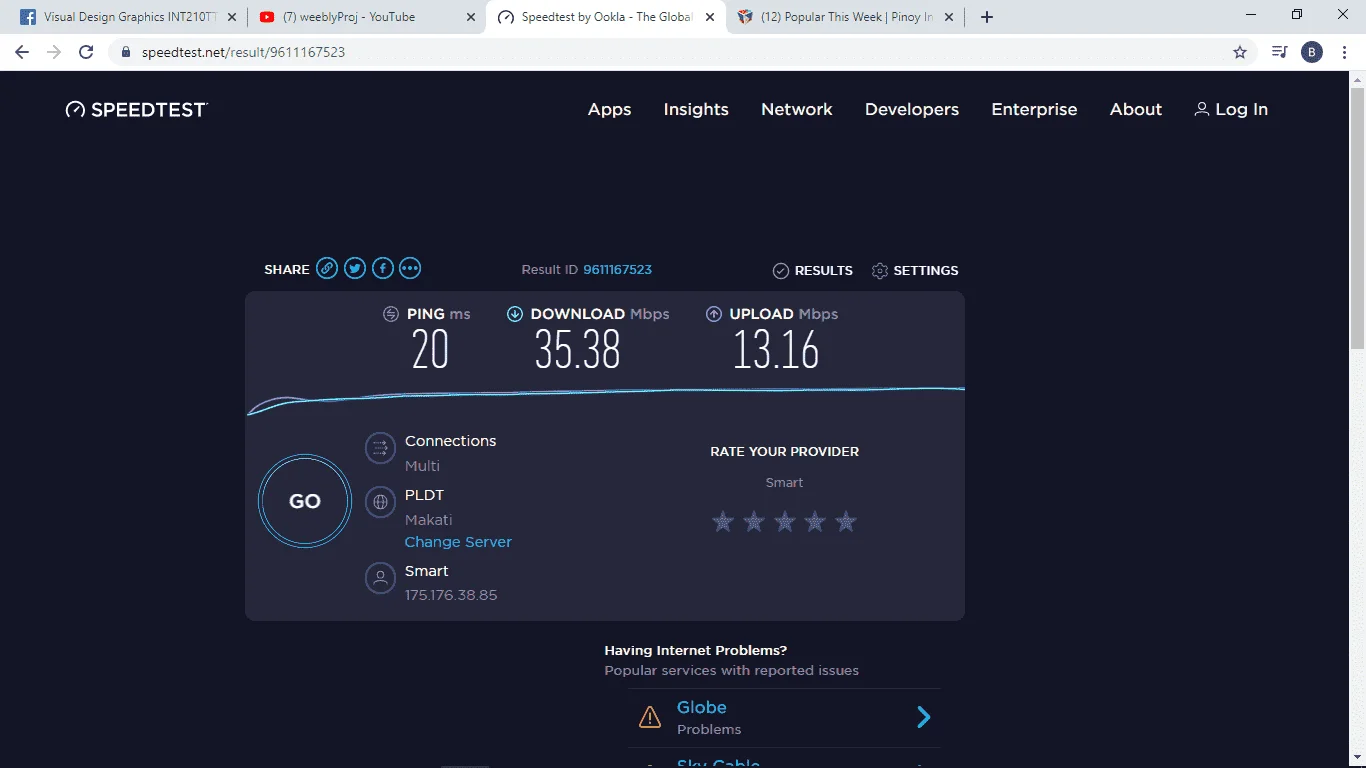Bookmark this page with the star icon
1366x768 pixels.
(1240, 52)
